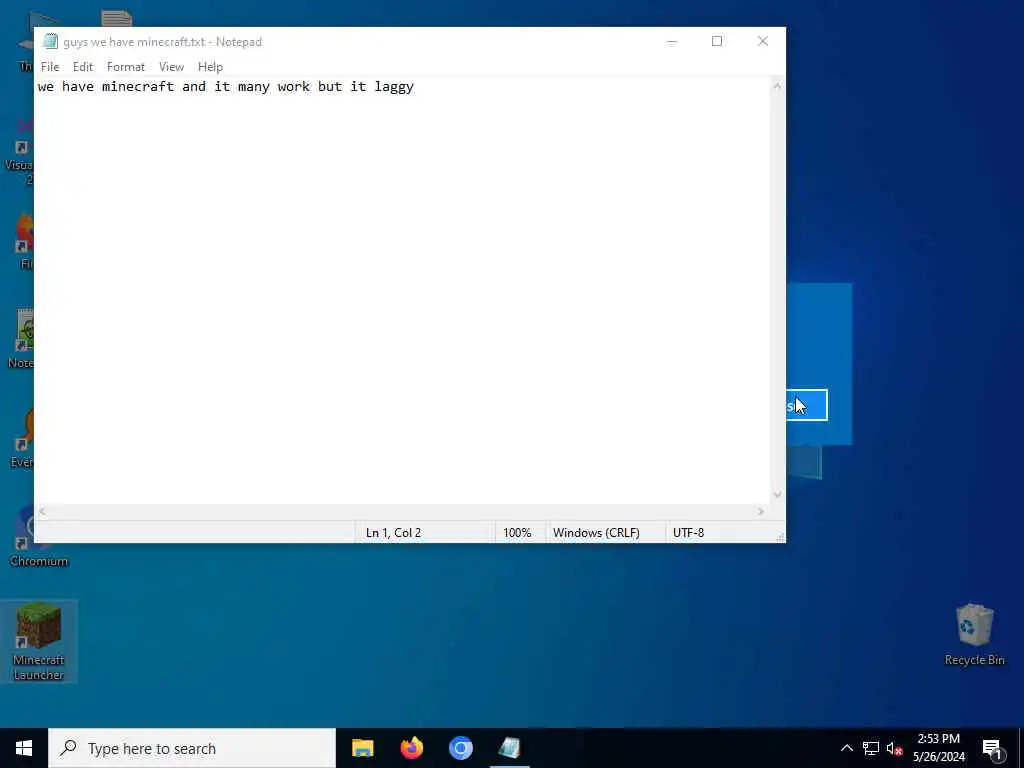1024x768 pixels.
Task: Select the Chromium desktop shortcut
Action: [x=39, y=537]
